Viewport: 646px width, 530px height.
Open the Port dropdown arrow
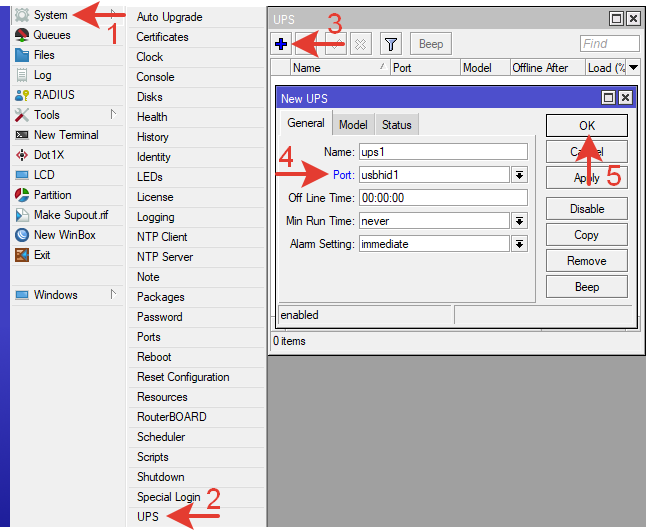pyautogui.click(x=520, y=175)
